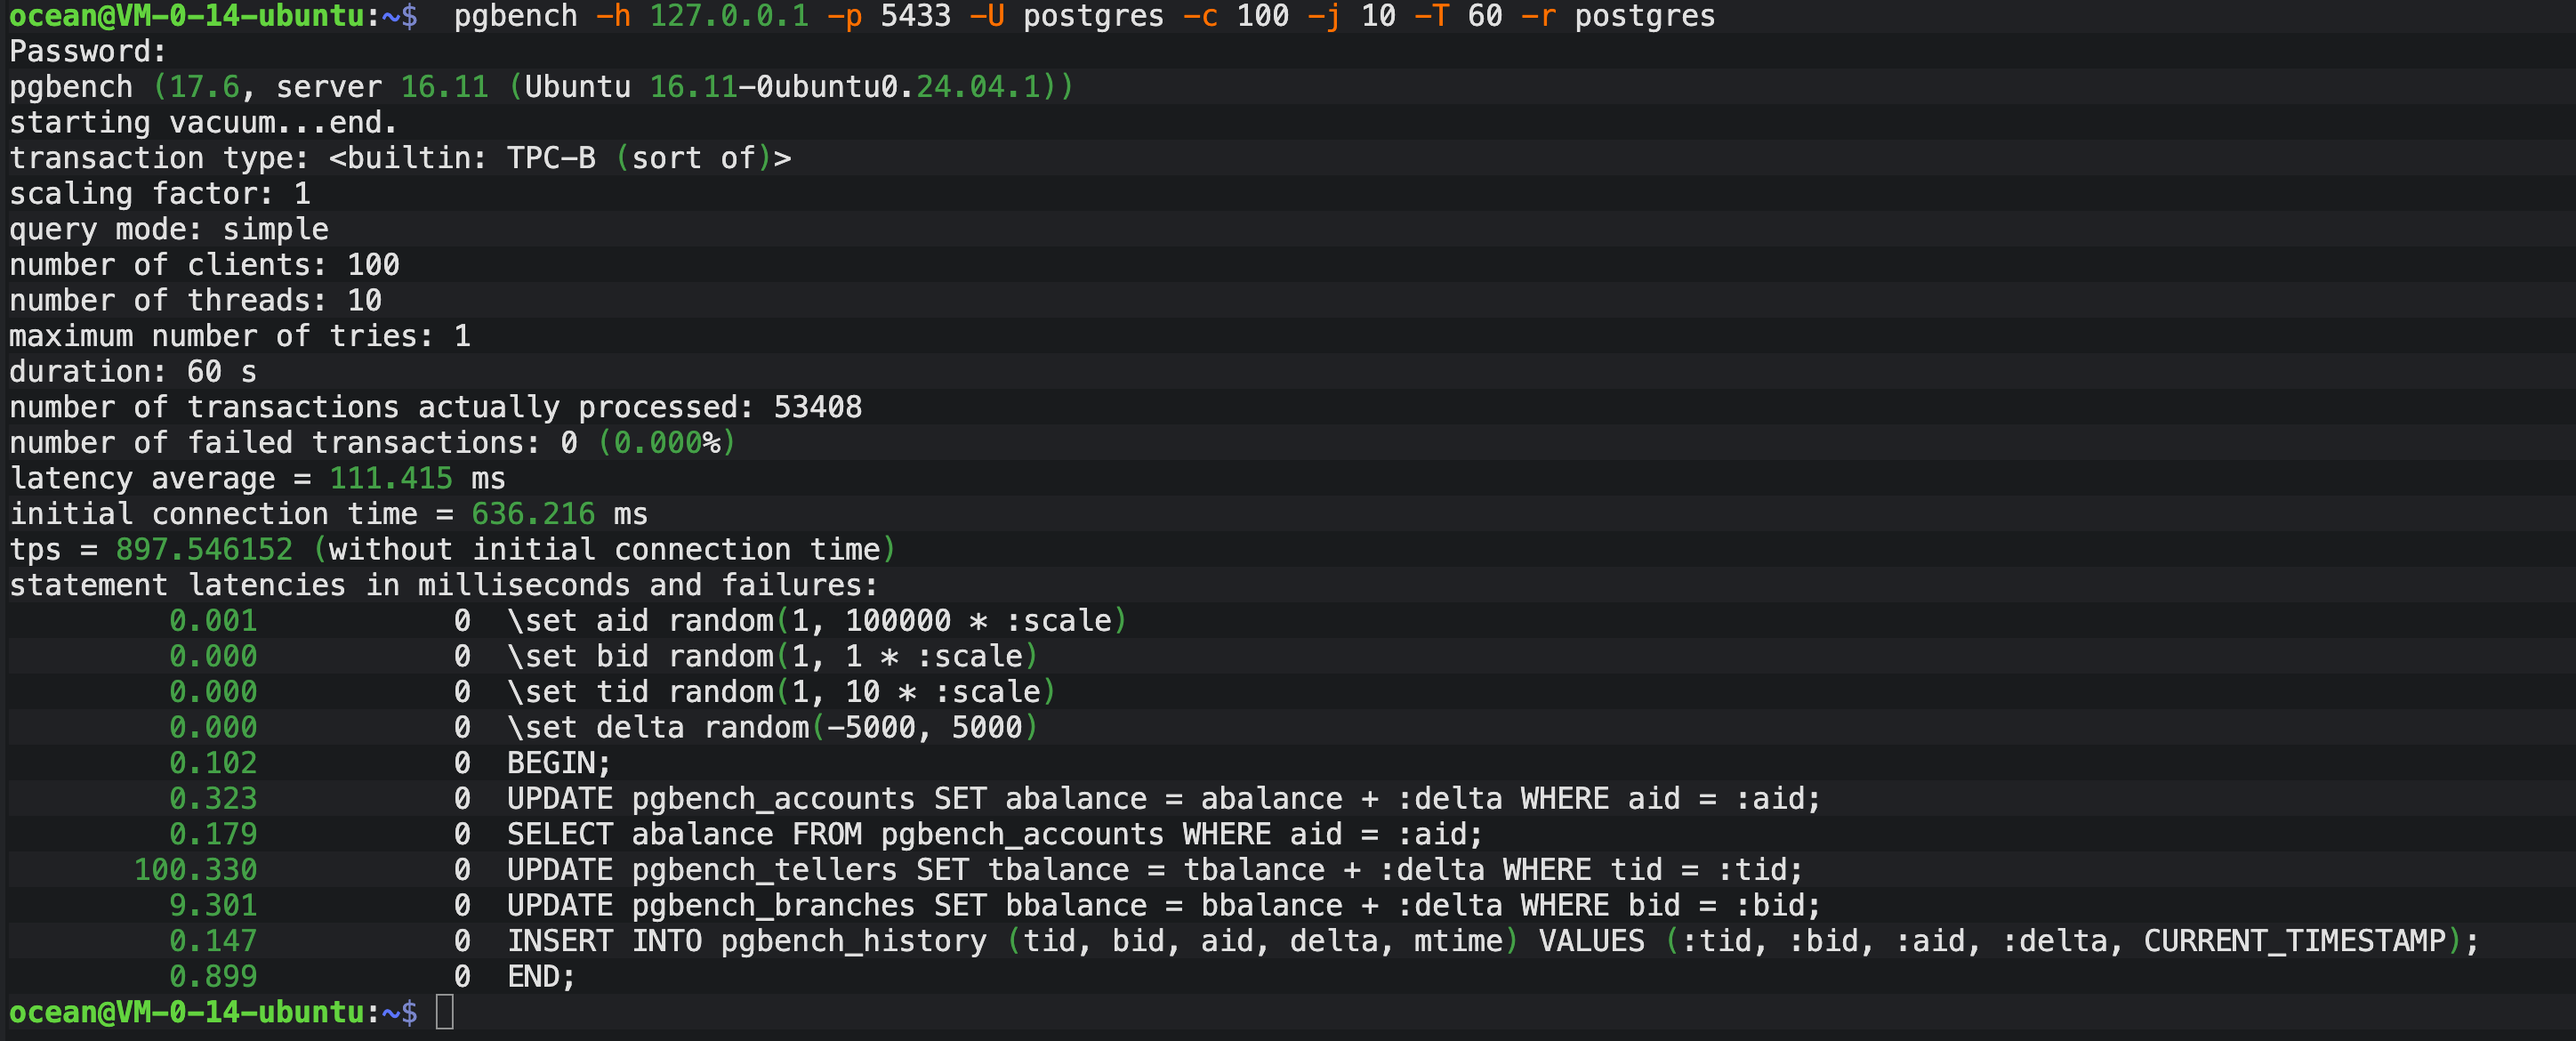Click the INSERT INTO pgbench_history statement

click(1492, 941)
